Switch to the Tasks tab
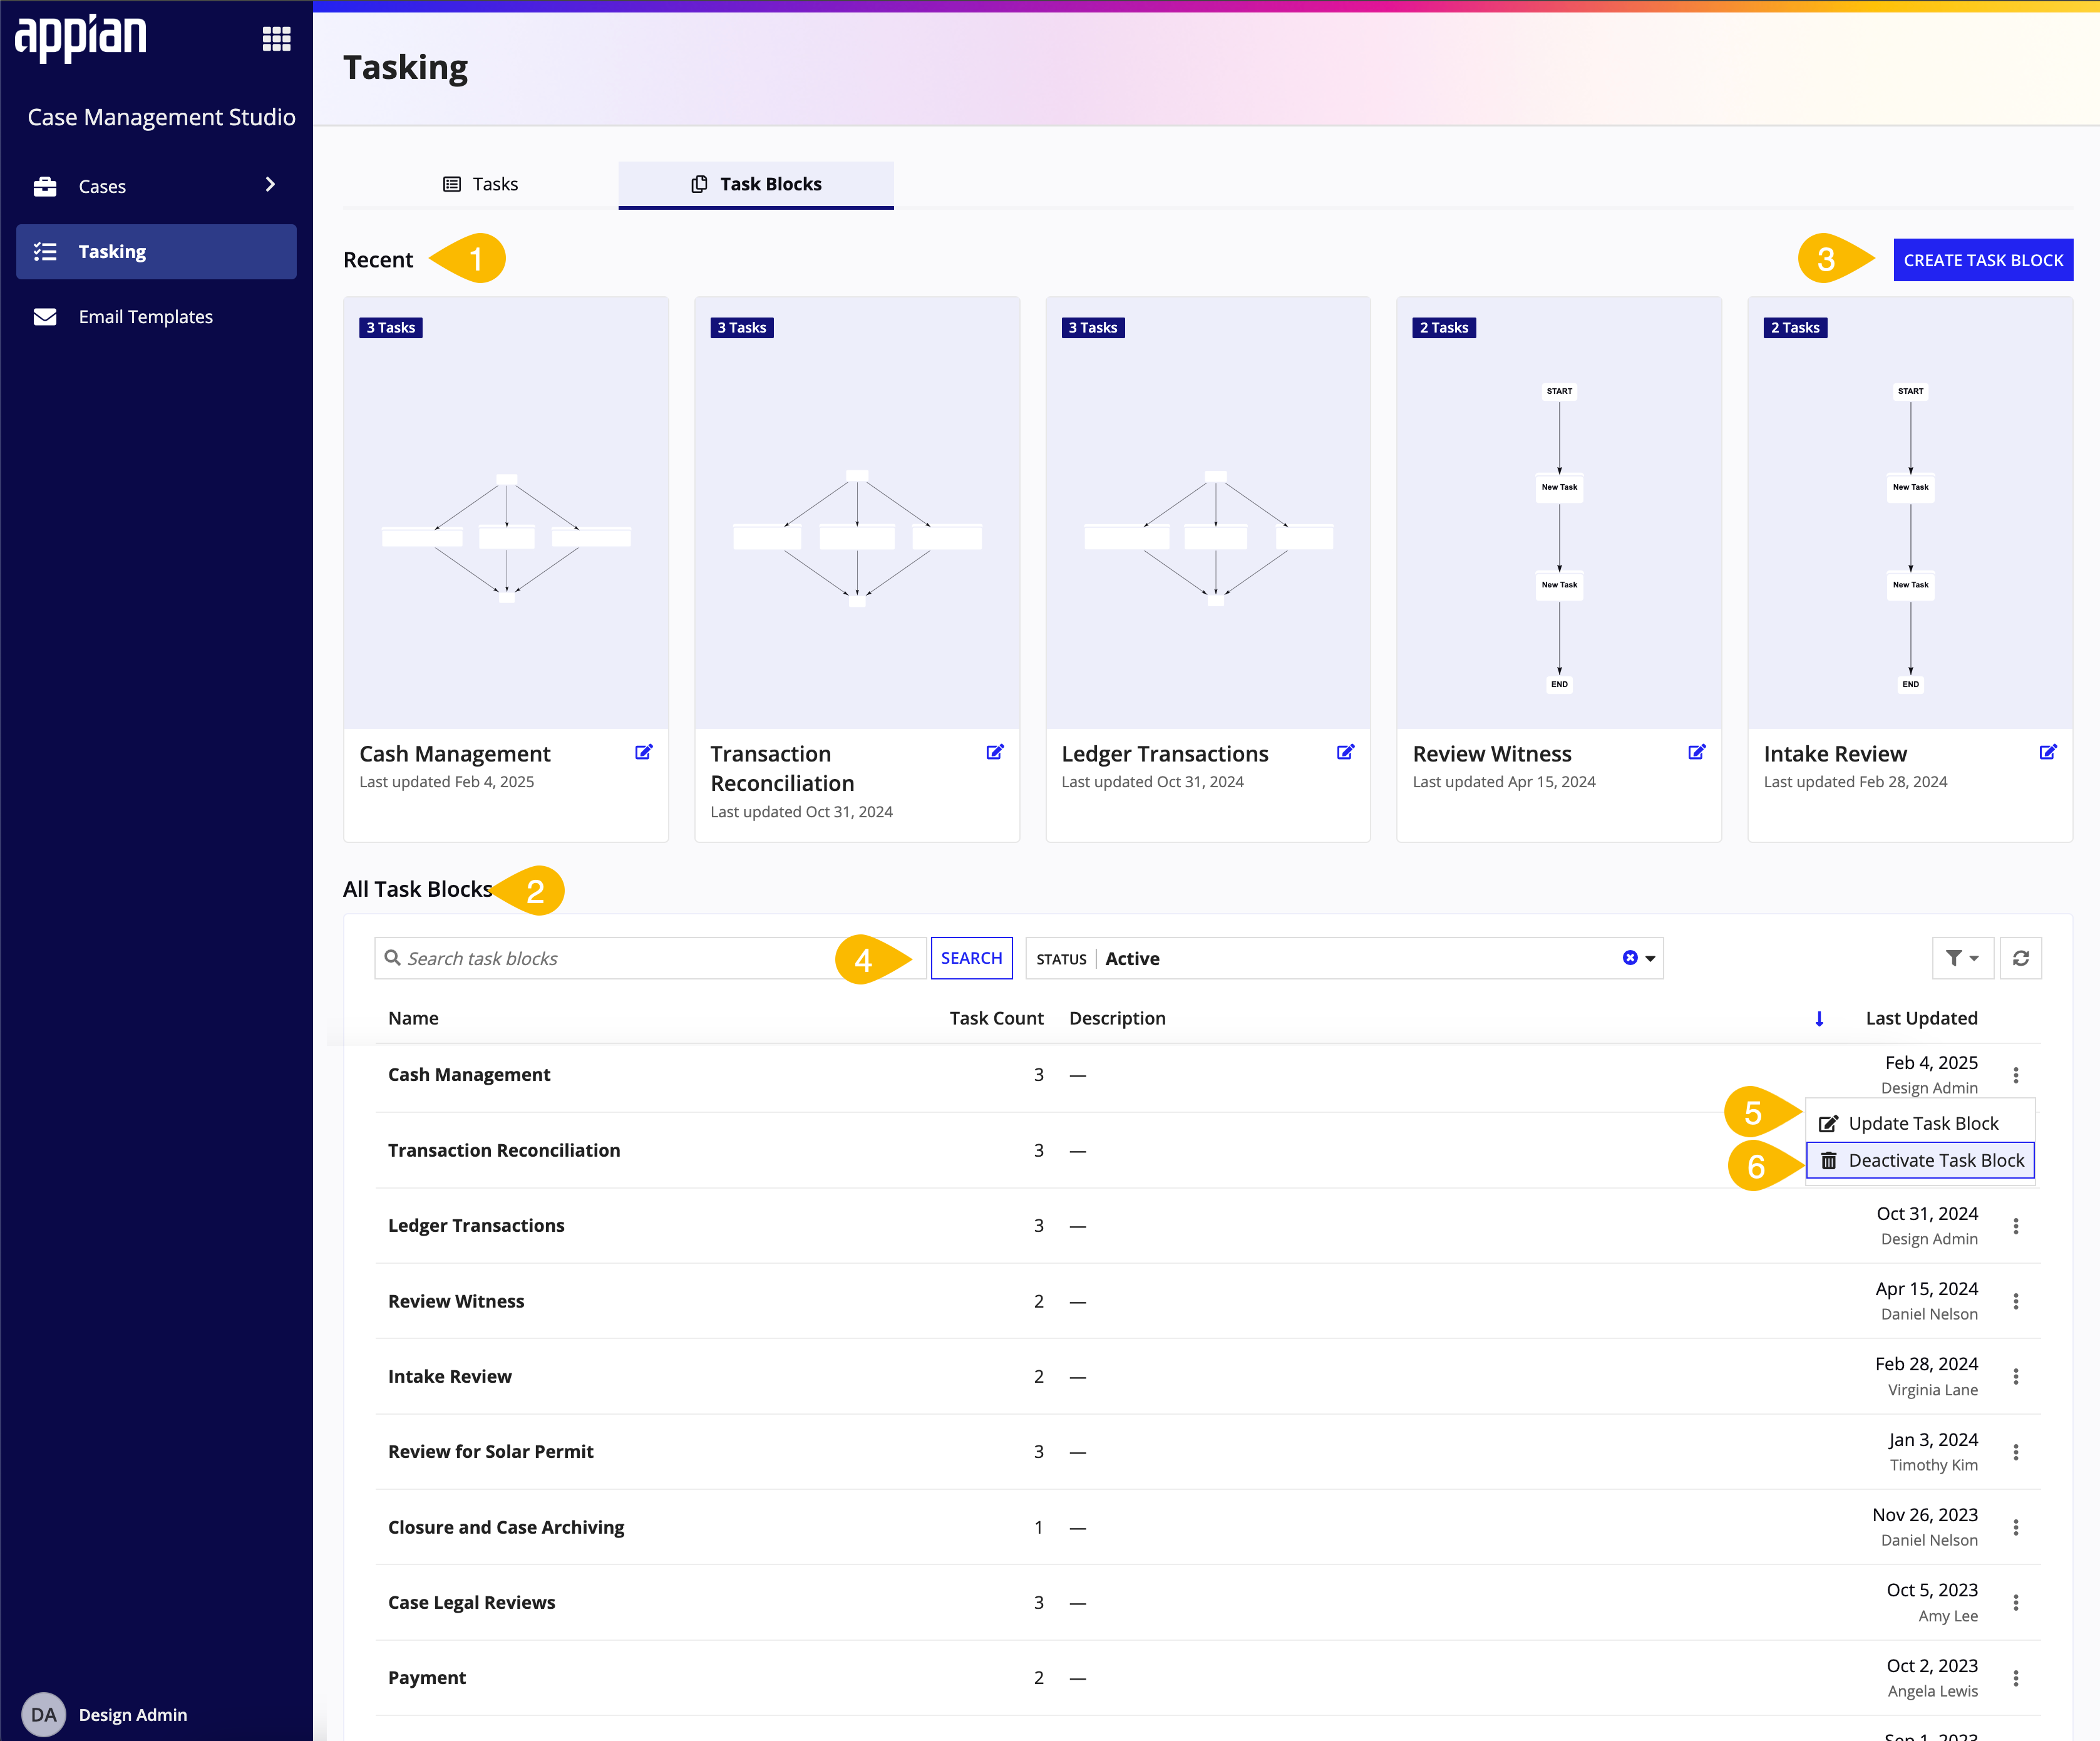The width and height of the screenshot is (2100, 1741). click(481, 184)
